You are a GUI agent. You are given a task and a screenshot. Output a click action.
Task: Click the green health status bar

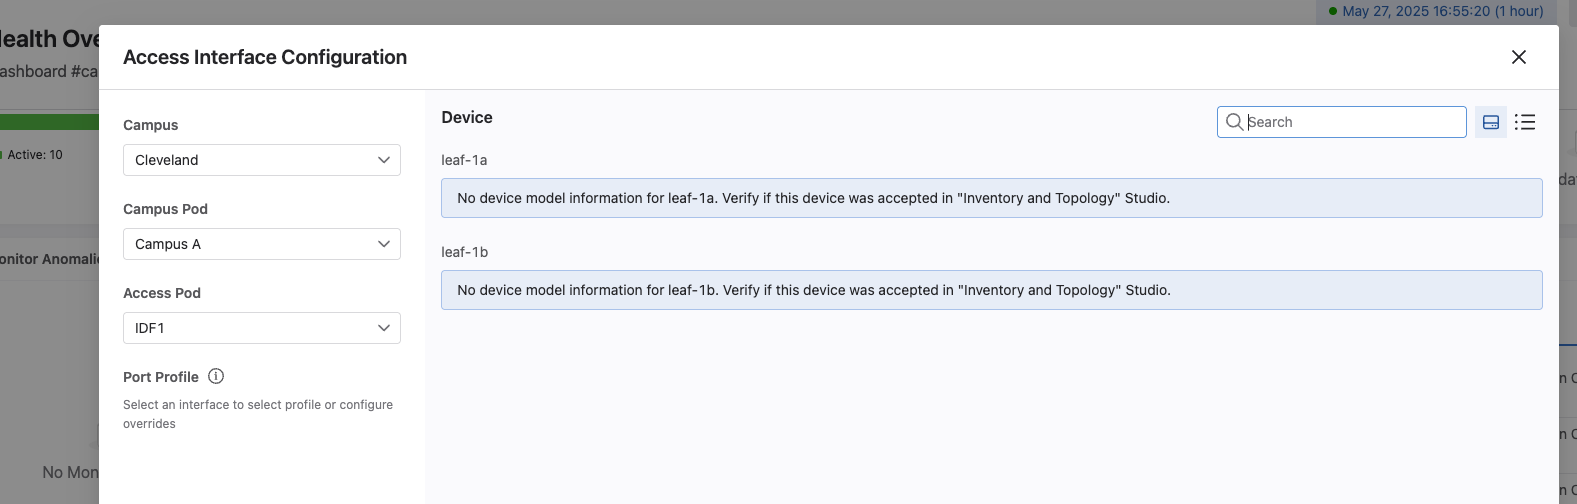(x=49, y=122)
